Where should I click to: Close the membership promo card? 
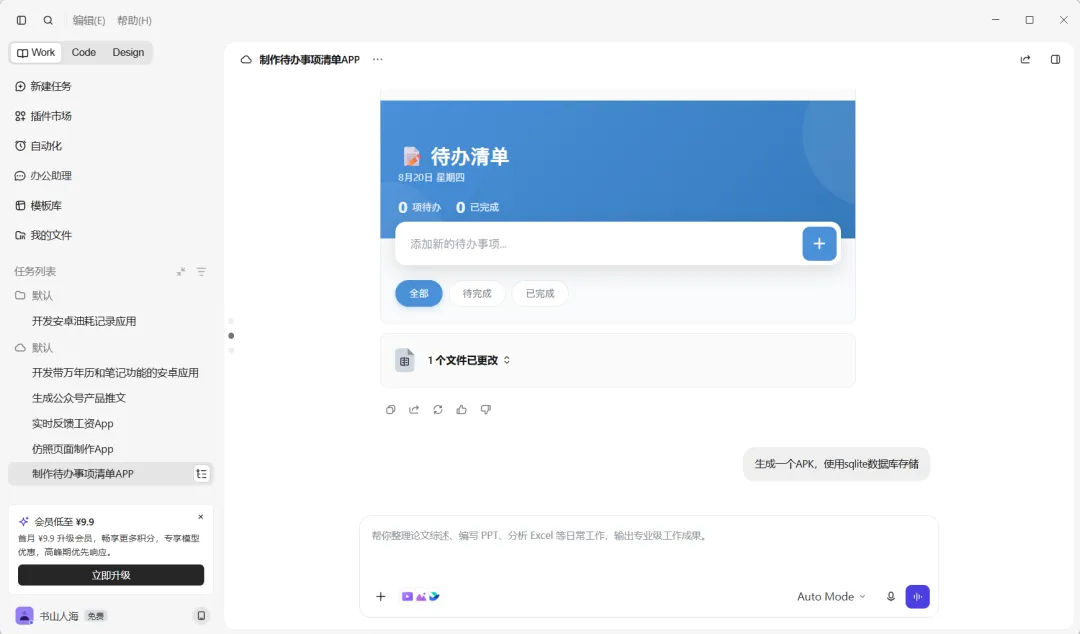200,517
